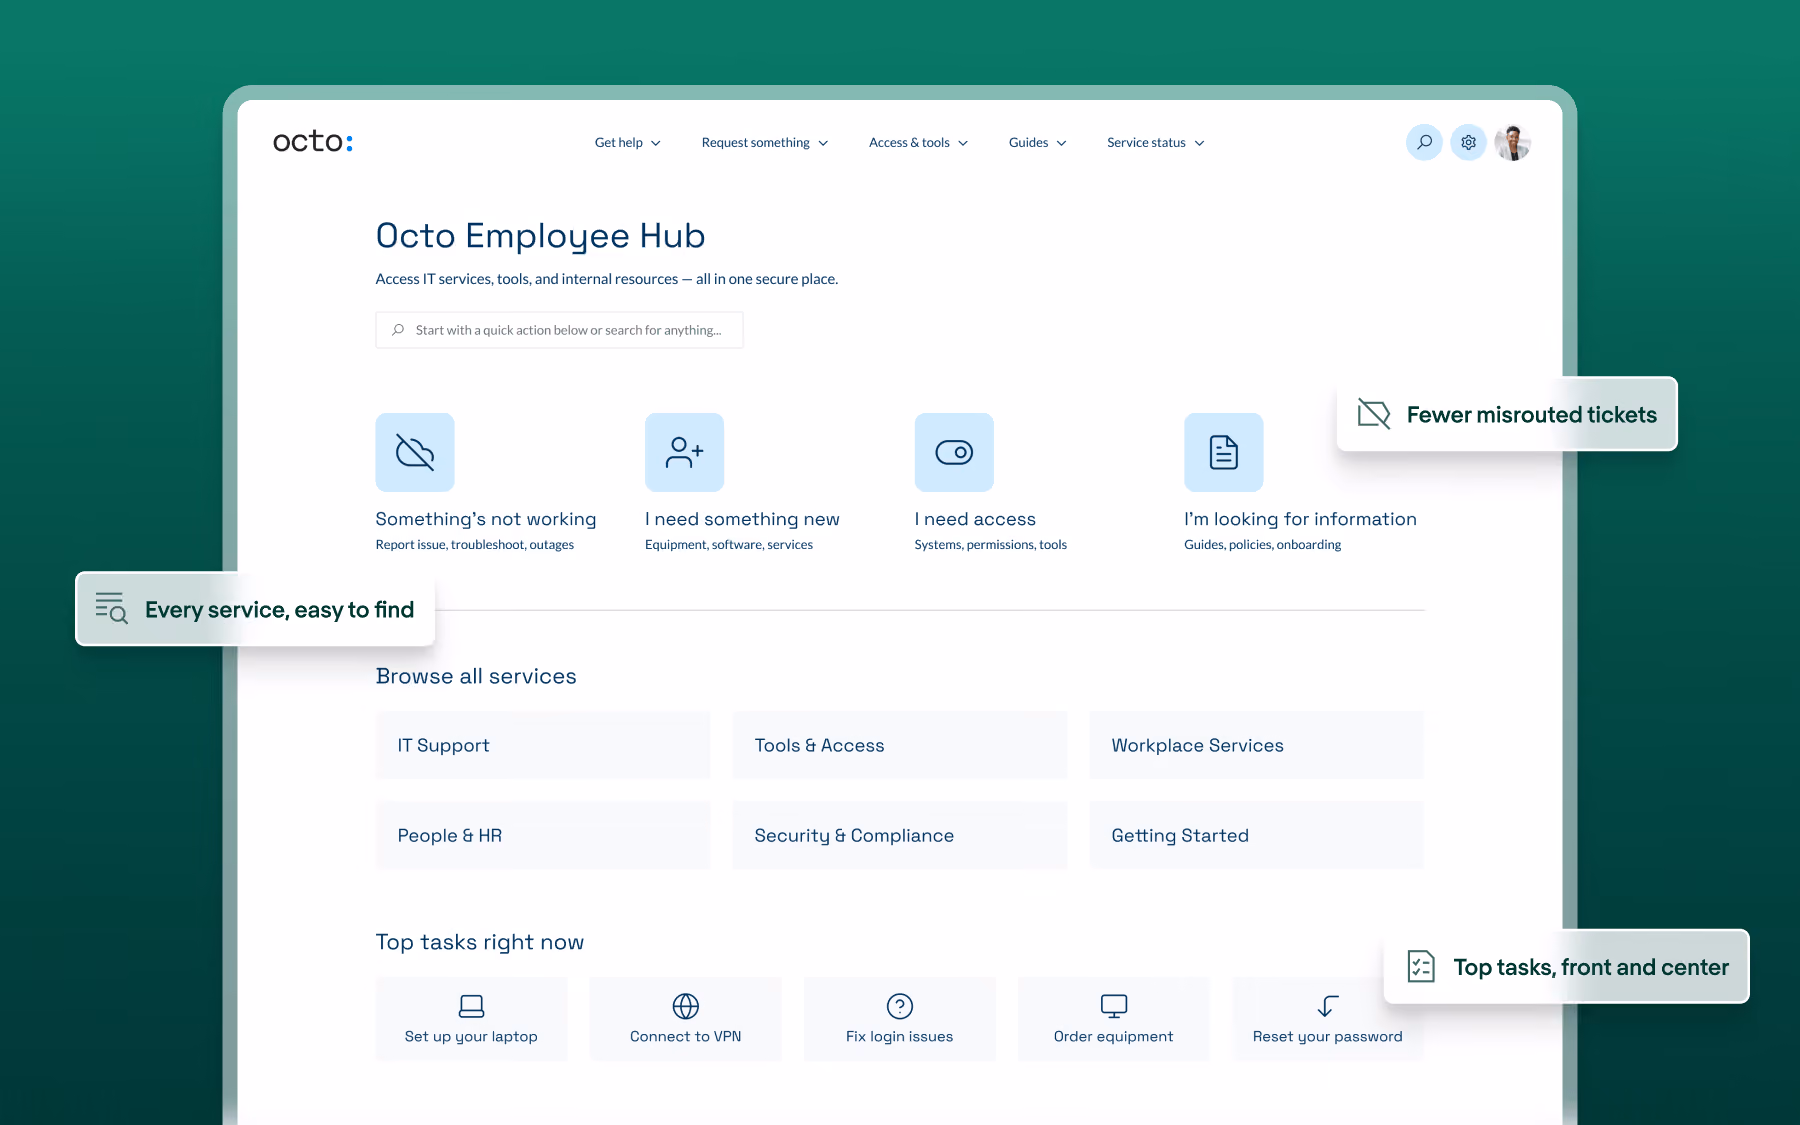Image resolution: width=1800 pixels, height=1125 pixels.
Task: Expand the Service status dropdown
Action: coord(1155,143)
